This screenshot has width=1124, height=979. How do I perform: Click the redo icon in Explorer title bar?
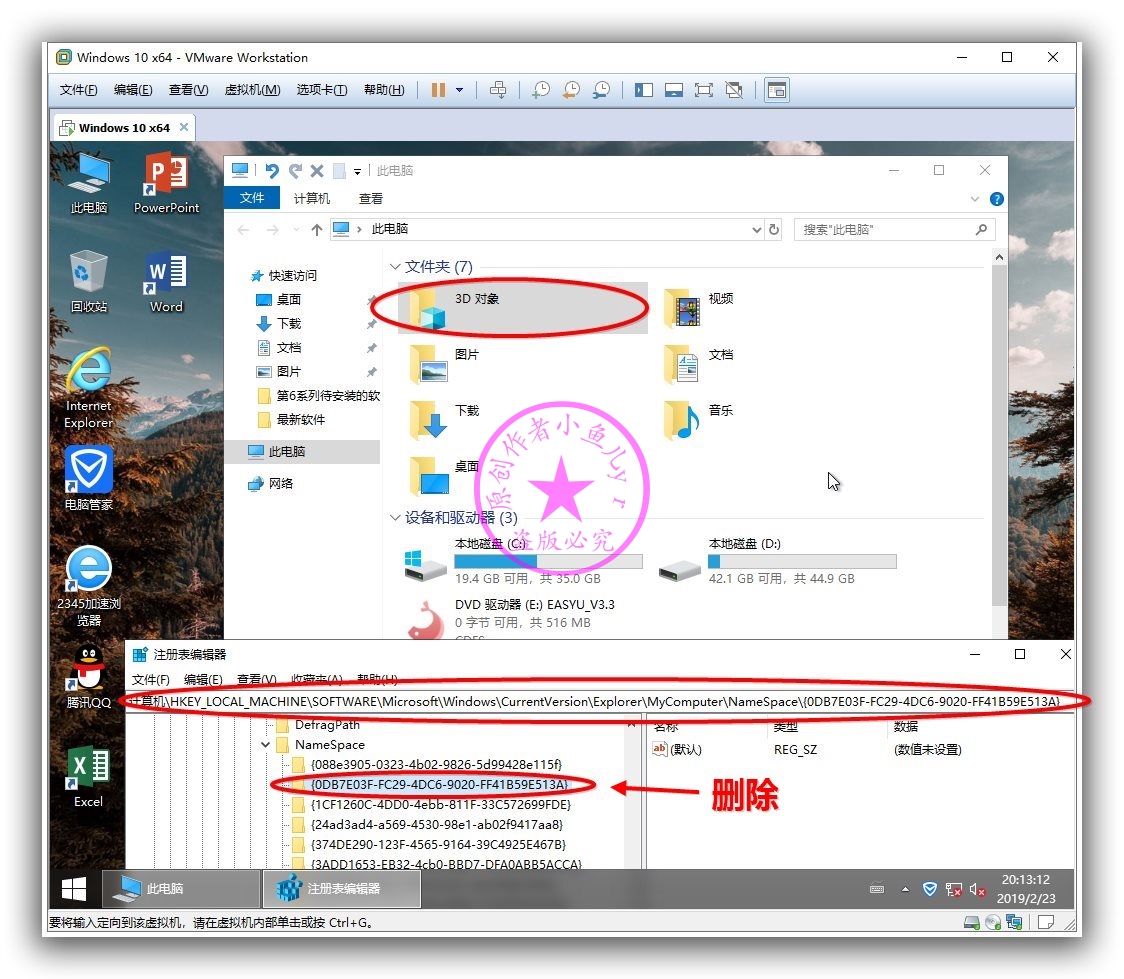tap(295, 171)
